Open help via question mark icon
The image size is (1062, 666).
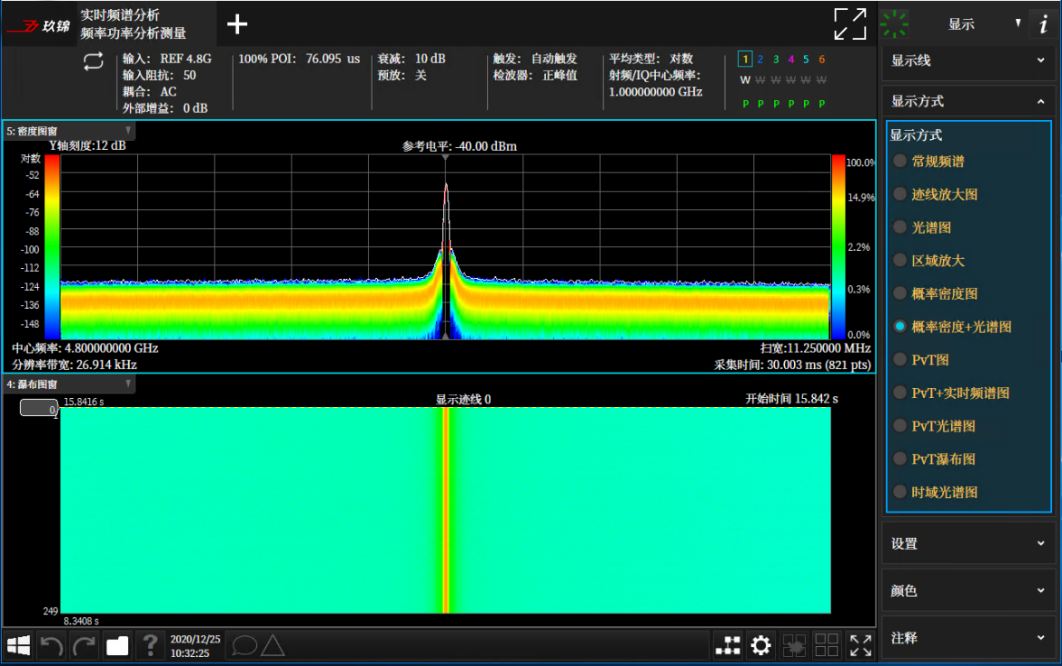(150, 645)
